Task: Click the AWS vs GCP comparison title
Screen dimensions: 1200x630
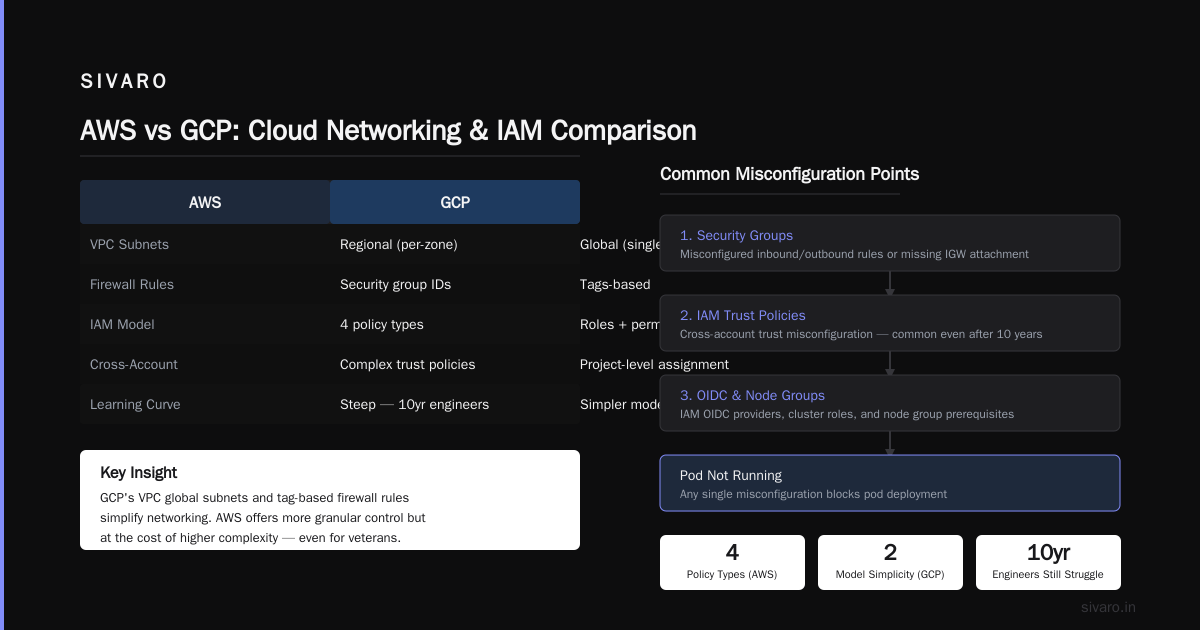Action: (388, 131)
